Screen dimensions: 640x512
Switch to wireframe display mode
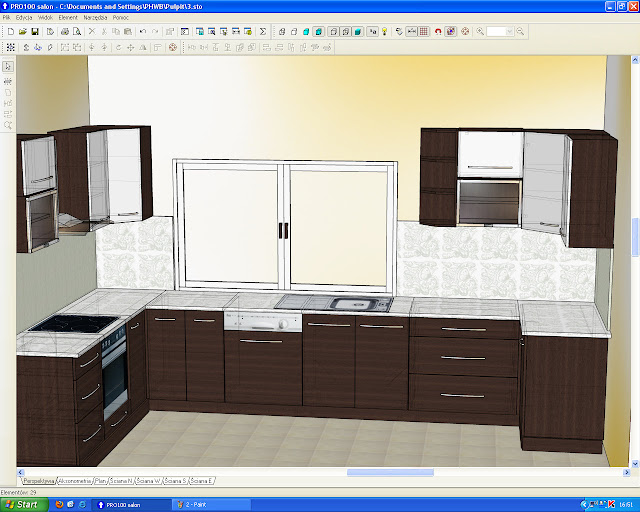282,31
